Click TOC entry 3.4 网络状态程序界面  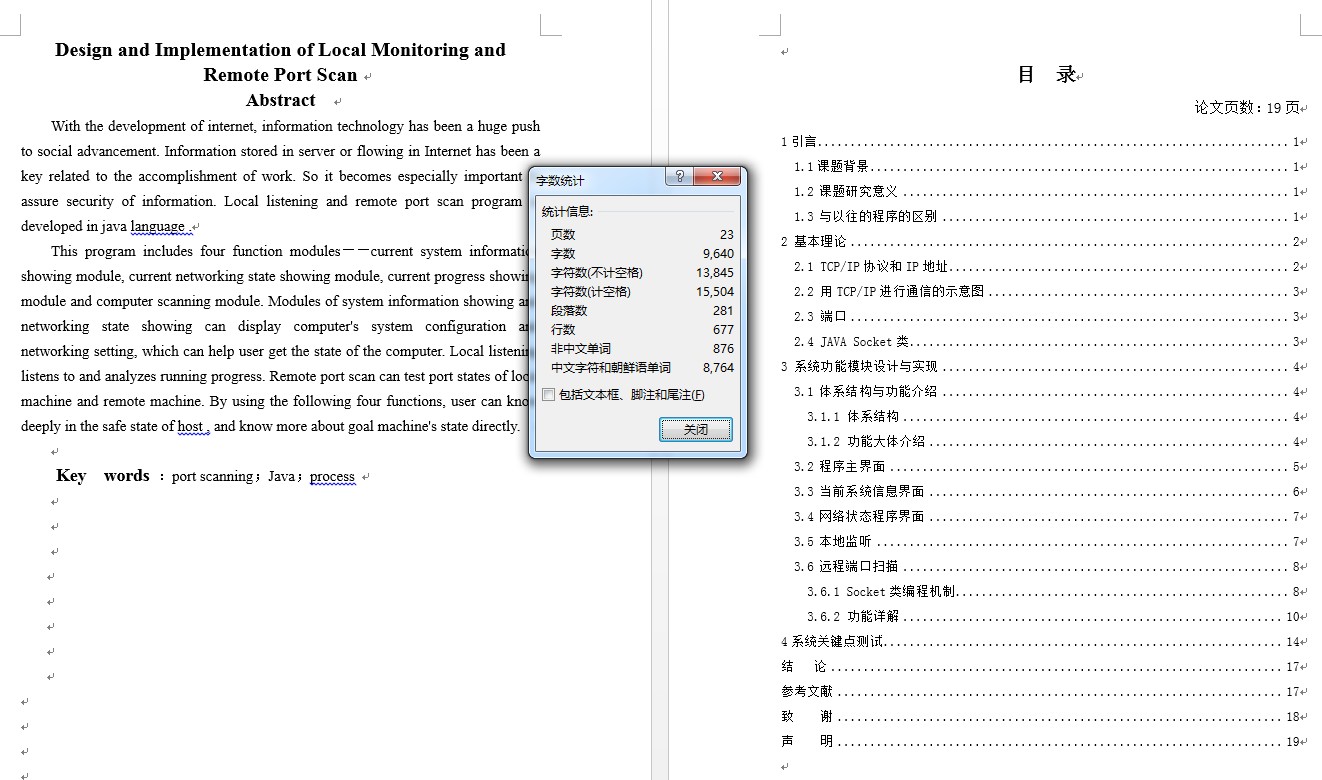[1047, 517]
